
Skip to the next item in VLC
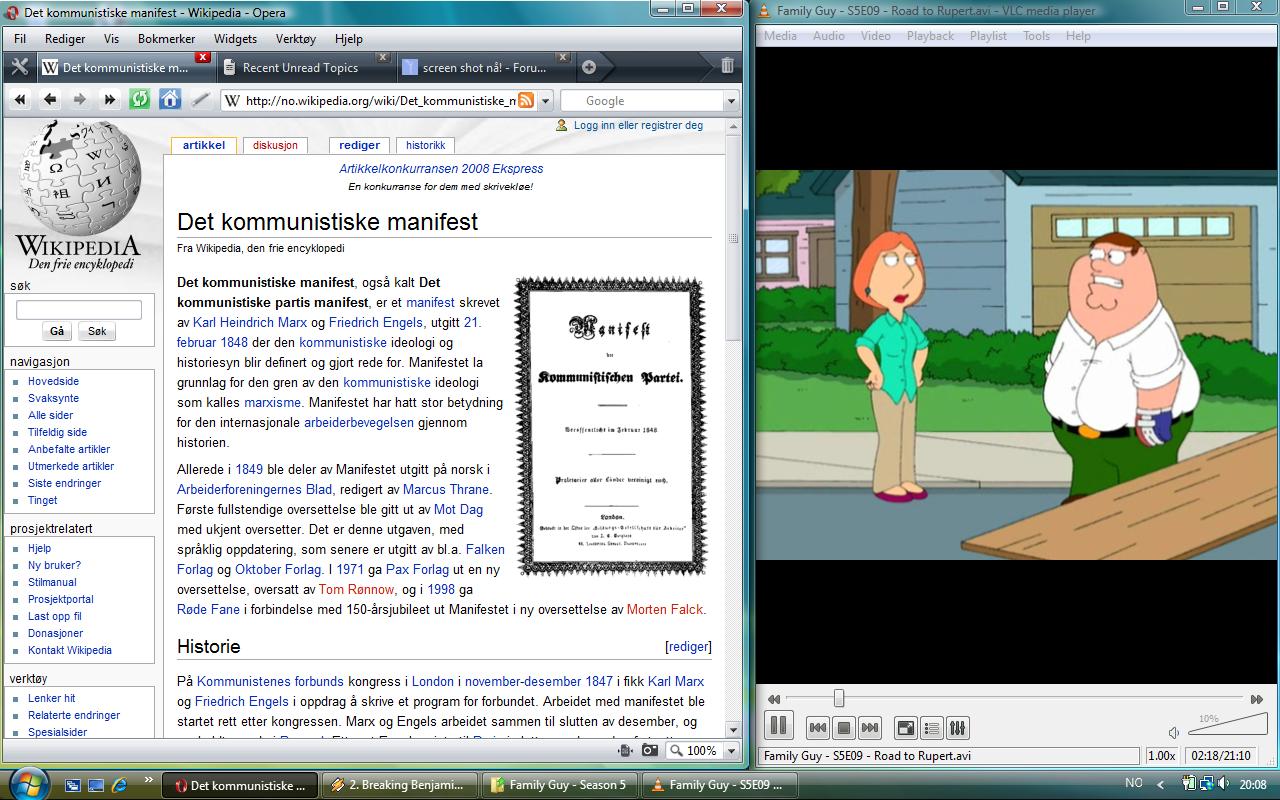click(x=870, y=728)
